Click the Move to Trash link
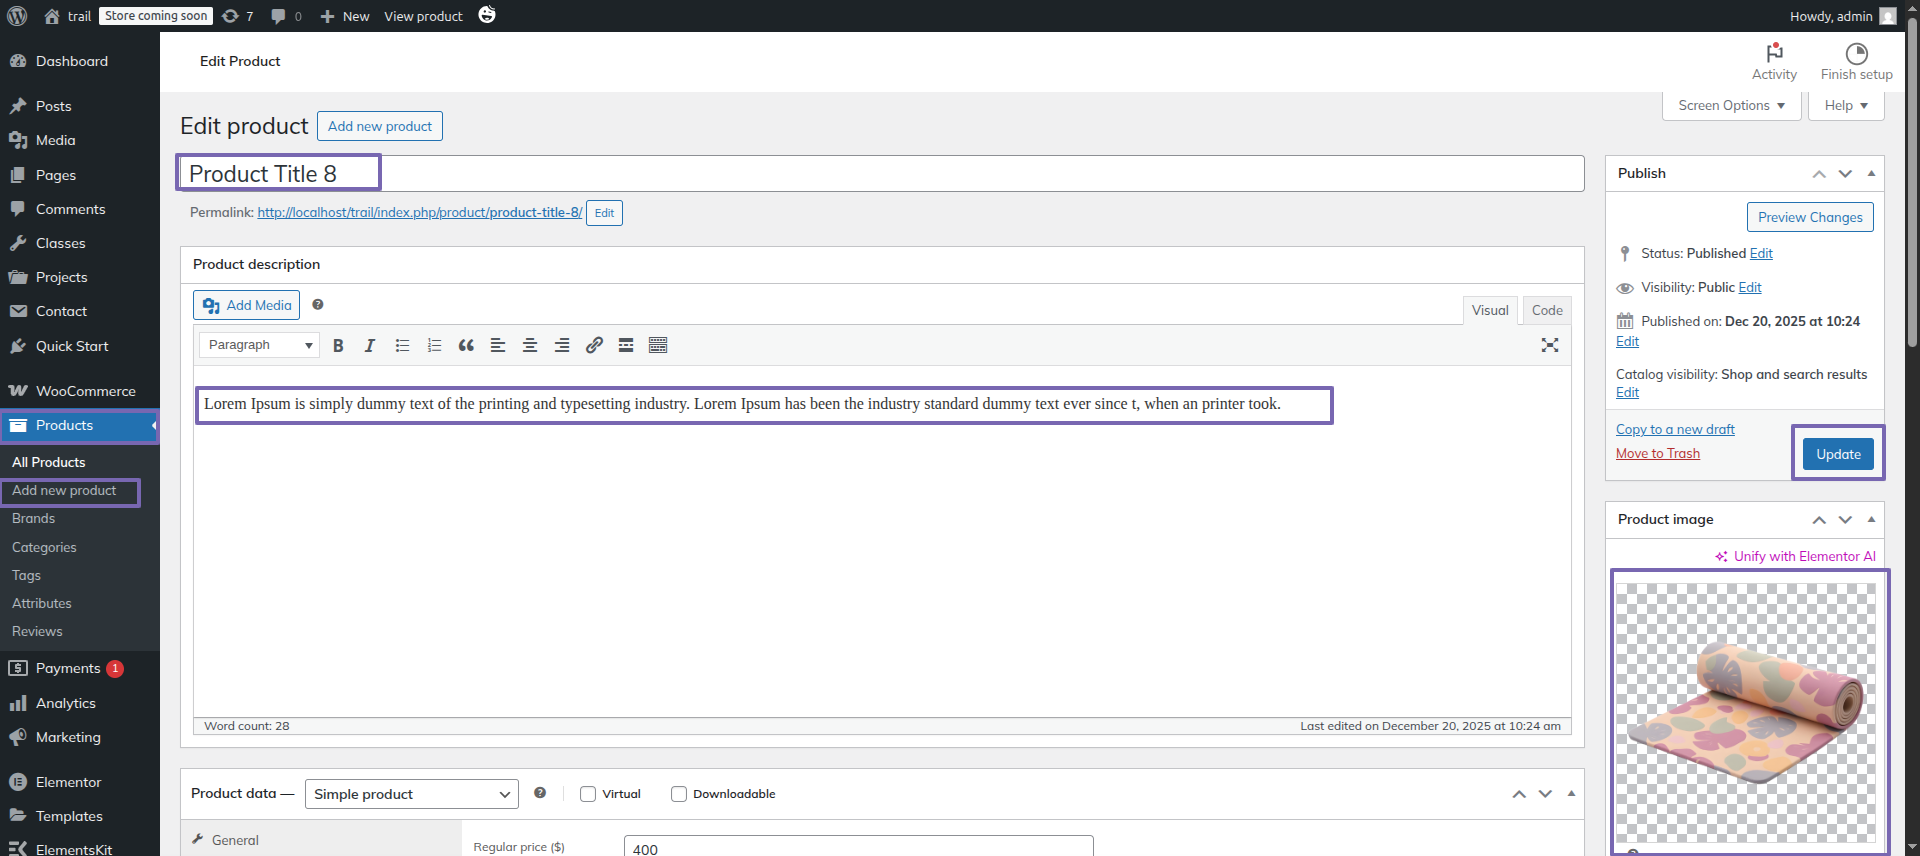This screenshot has height=856, width=1920. (x=1657, y=454)
